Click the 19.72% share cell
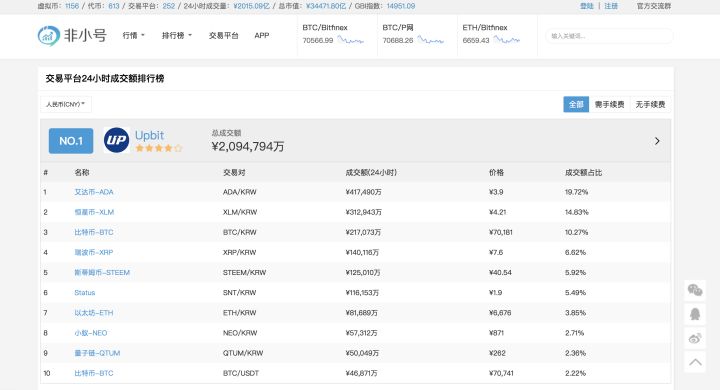This screenshot has width=720, height=390. coord(576,192)
